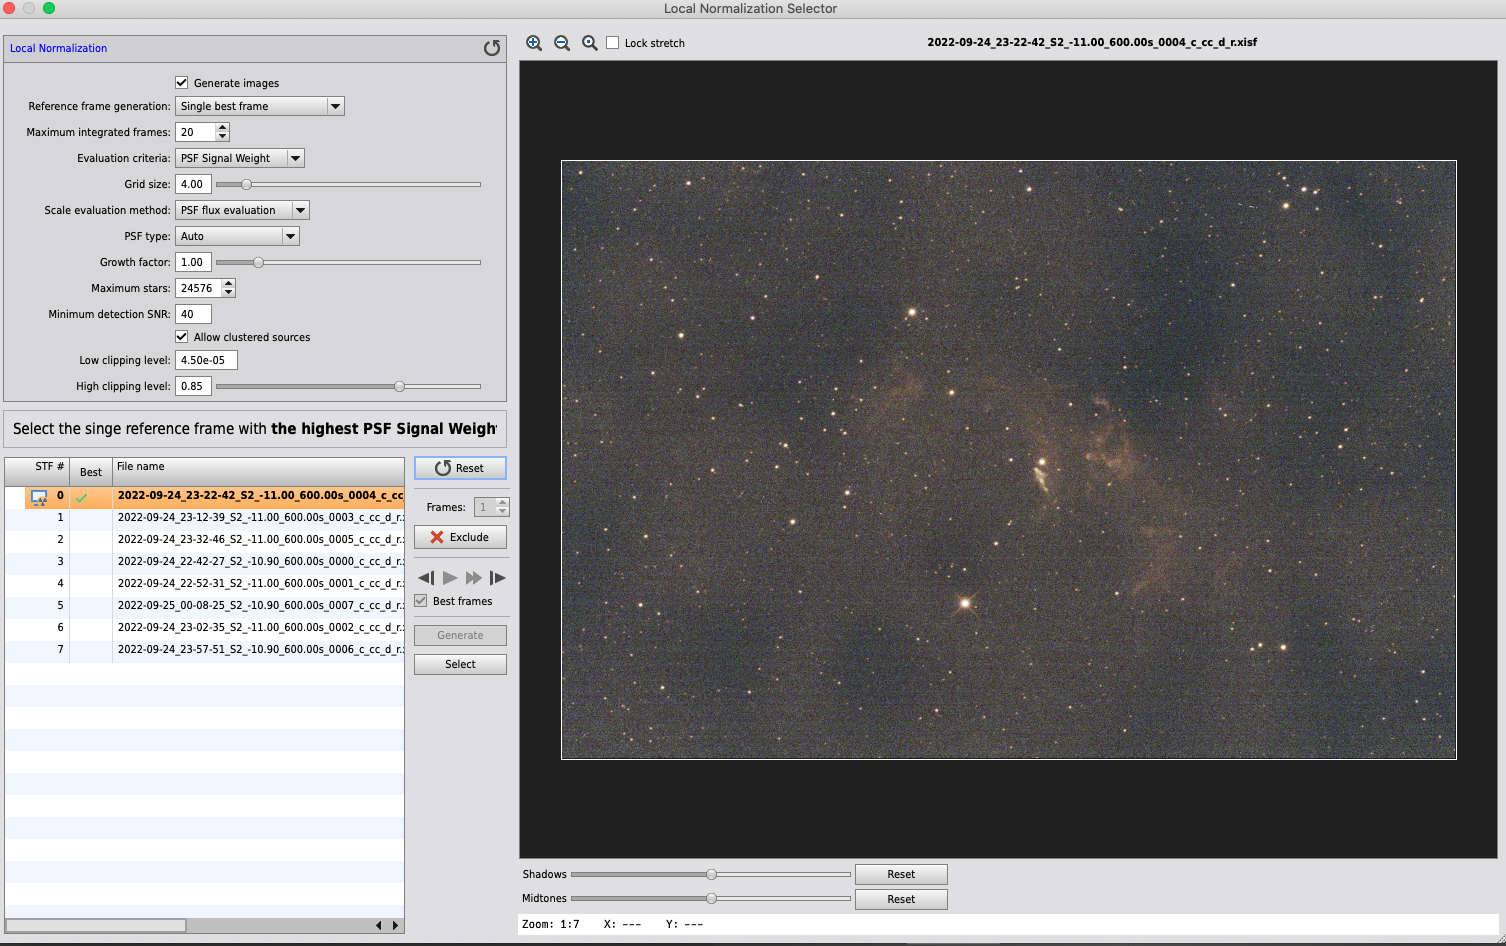Click the Minimum detection SNR field
Image resolution: width=1506 pixels, height=946 pixels.
point(193,314)
